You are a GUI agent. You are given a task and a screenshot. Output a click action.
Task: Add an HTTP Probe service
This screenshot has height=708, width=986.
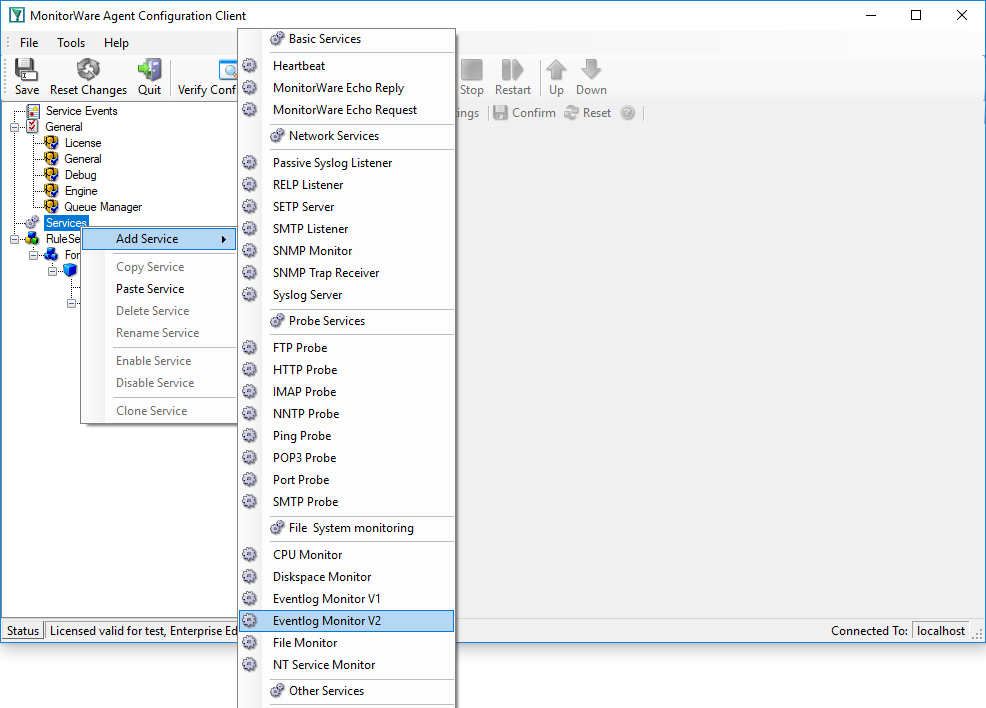click(x=346, y=369)
